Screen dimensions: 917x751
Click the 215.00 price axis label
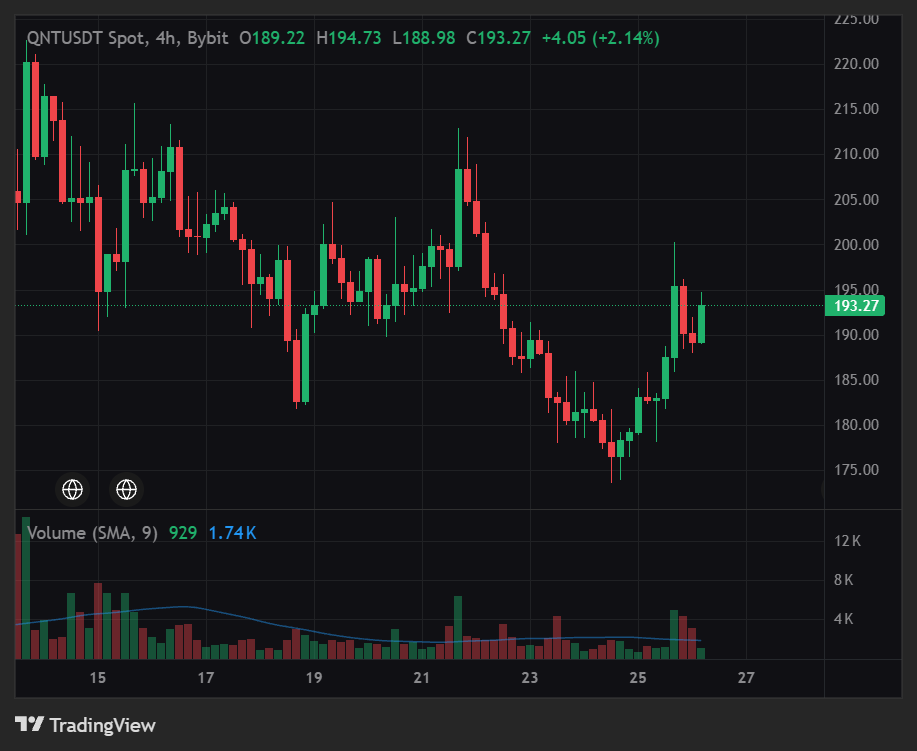(x=856, y=109)
